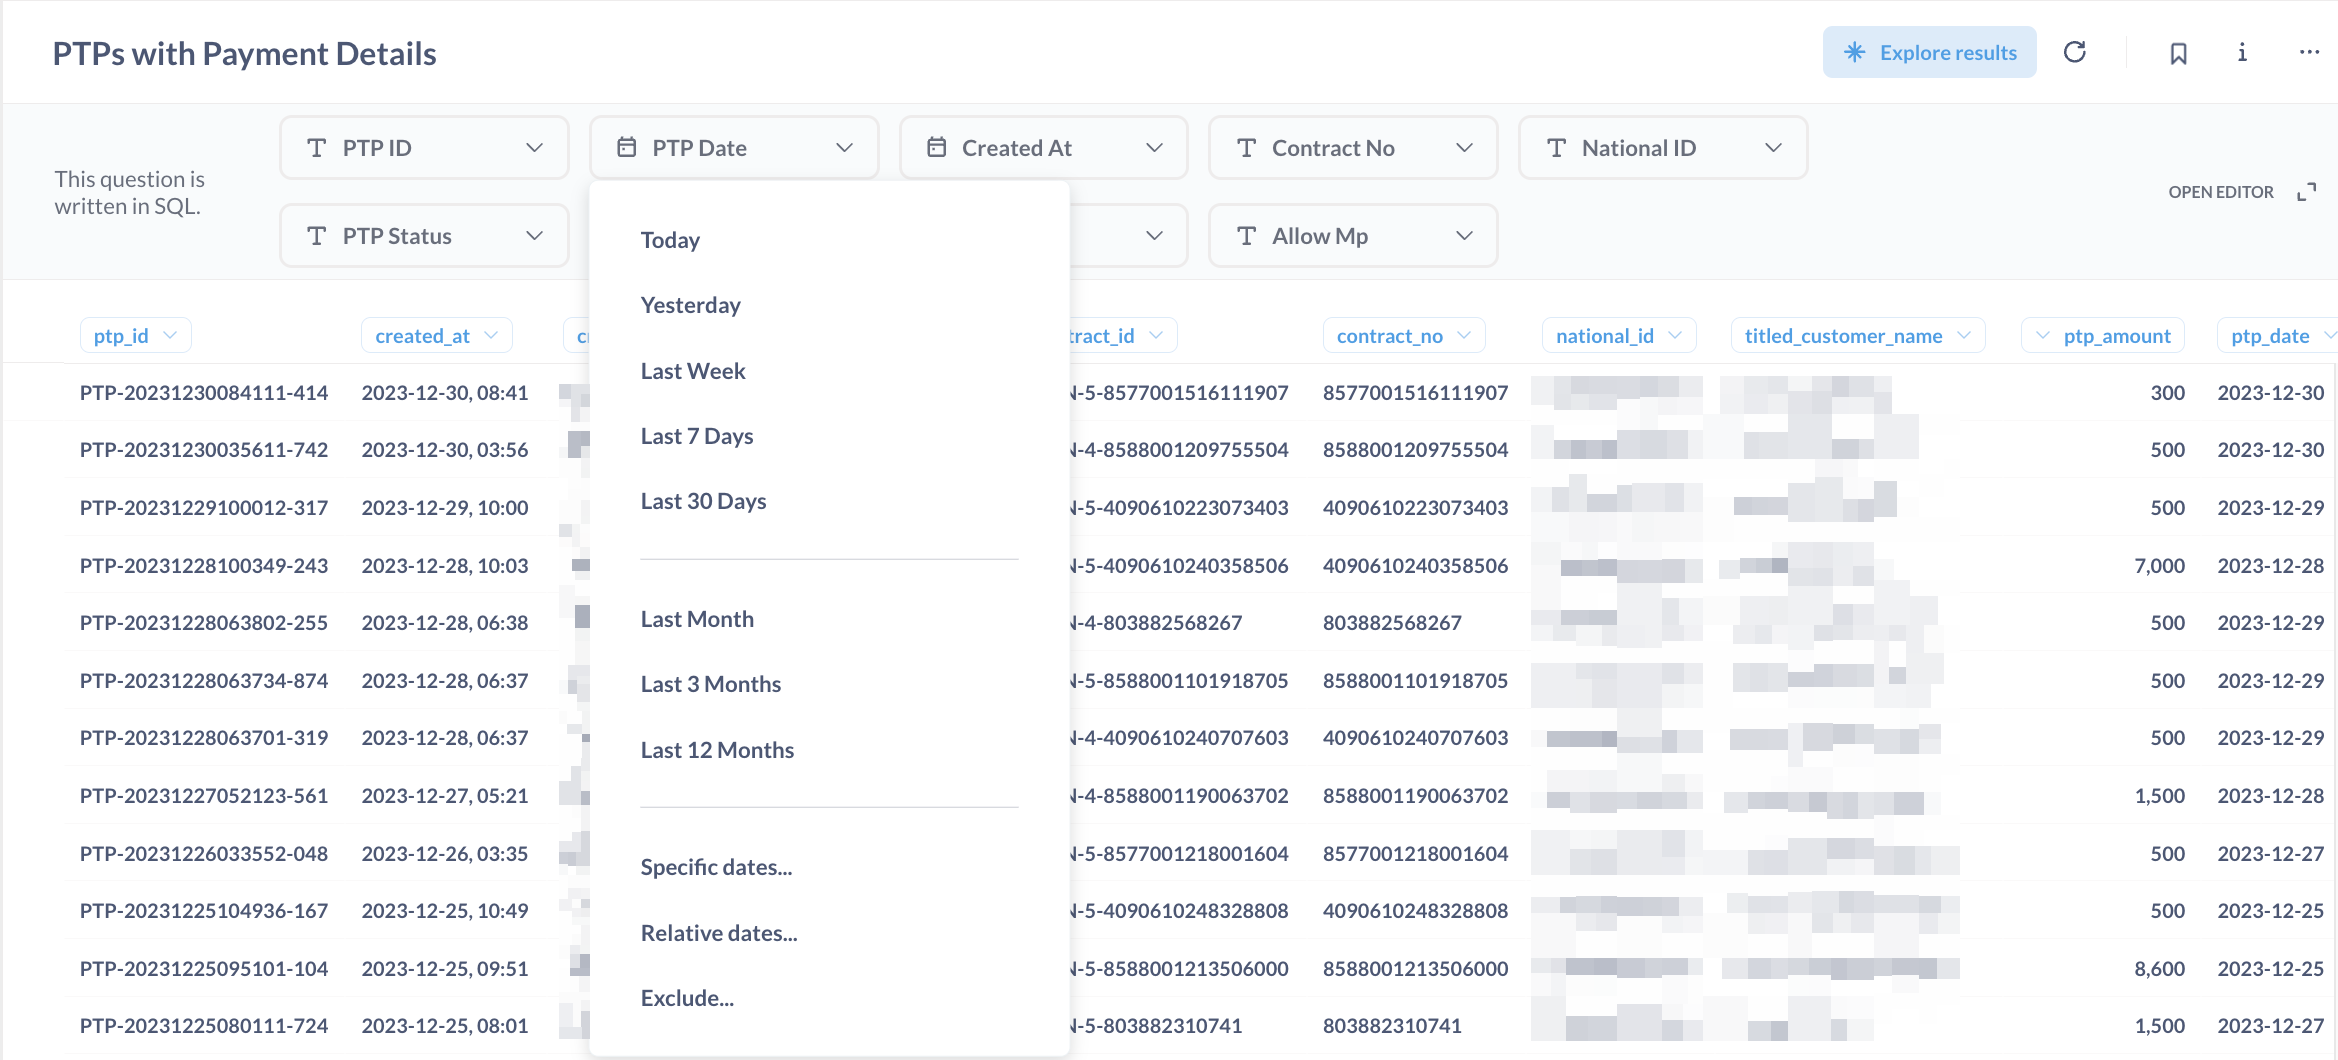The image size is (2338, 1060).
Task: Pick Specific dates... in the menu
Action: pyautogui.click(x=716, y=867)
